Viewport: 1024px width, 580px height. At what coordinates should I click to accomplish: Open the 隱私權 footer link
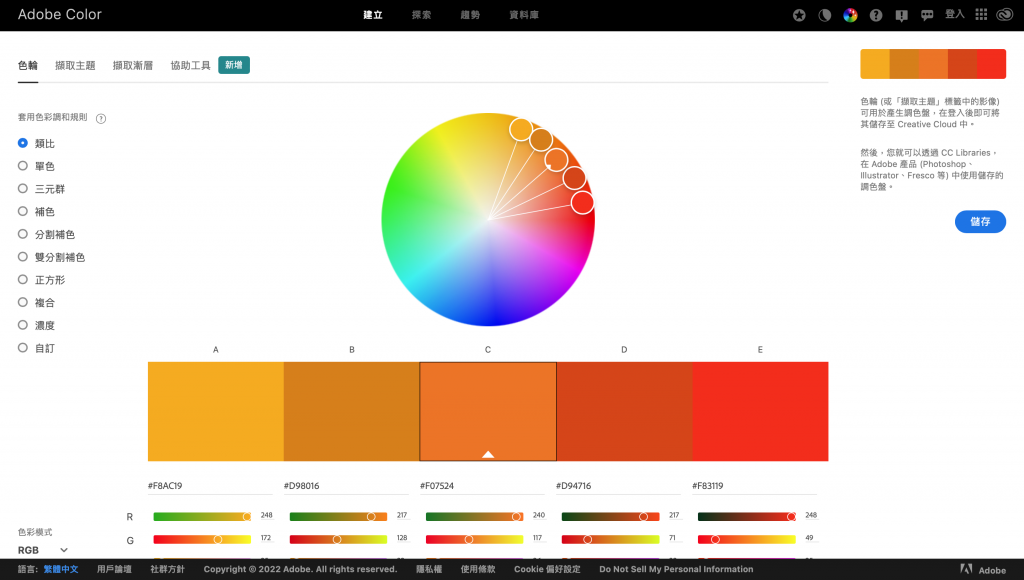pyautogui.click(x=429, y=570)
